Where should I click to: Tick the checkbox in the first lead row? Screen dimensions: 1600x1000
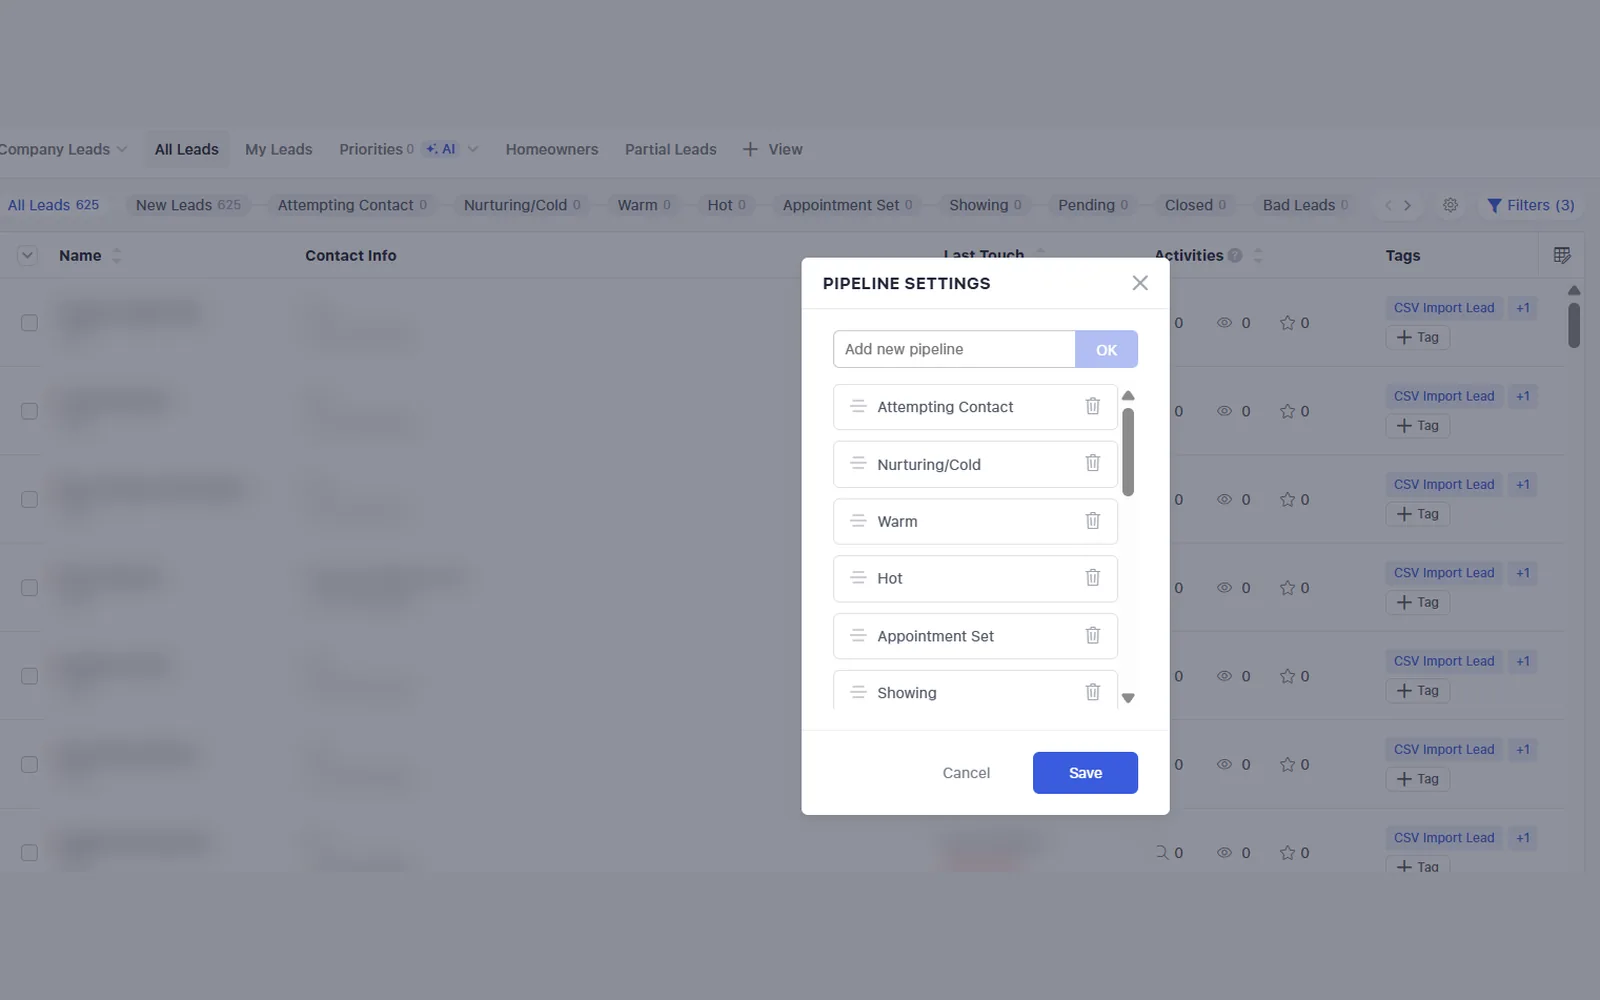[x=29, y=323]
